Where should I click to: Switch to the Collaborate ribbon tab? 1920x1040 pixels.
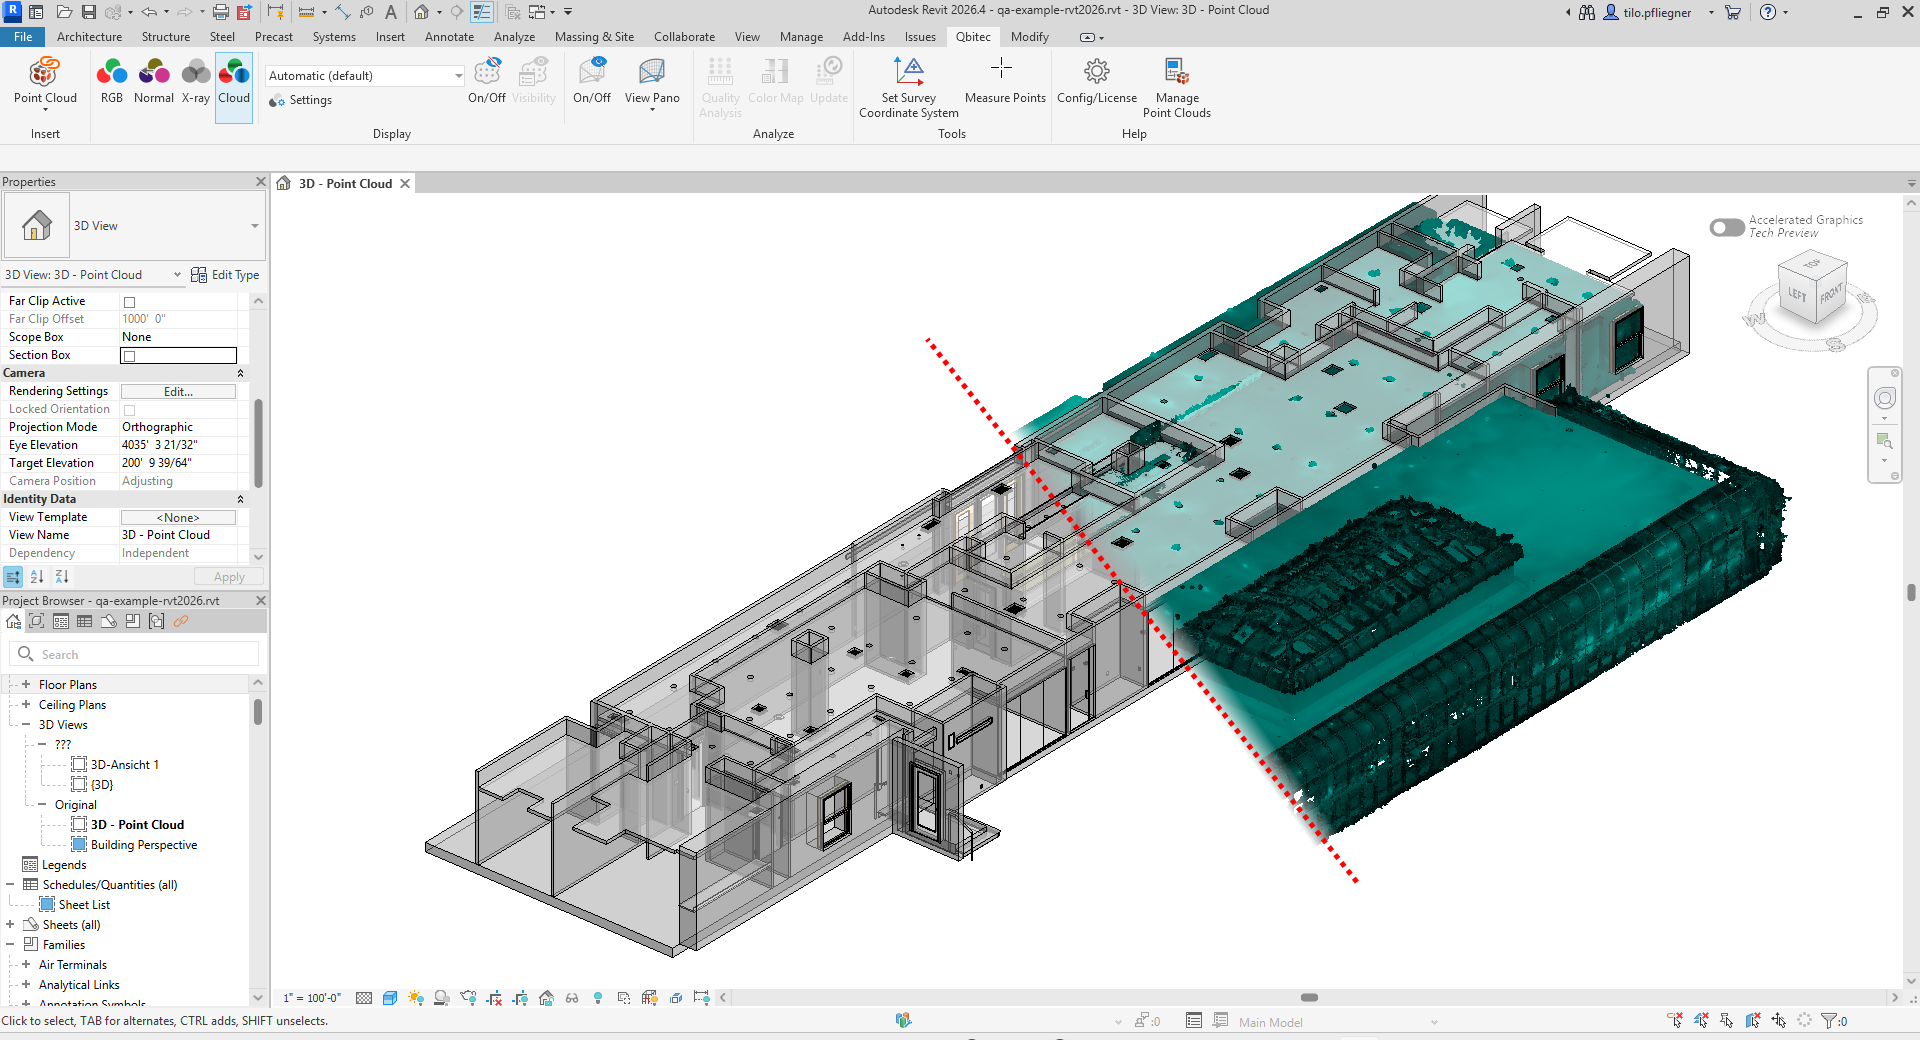[684, 37]
